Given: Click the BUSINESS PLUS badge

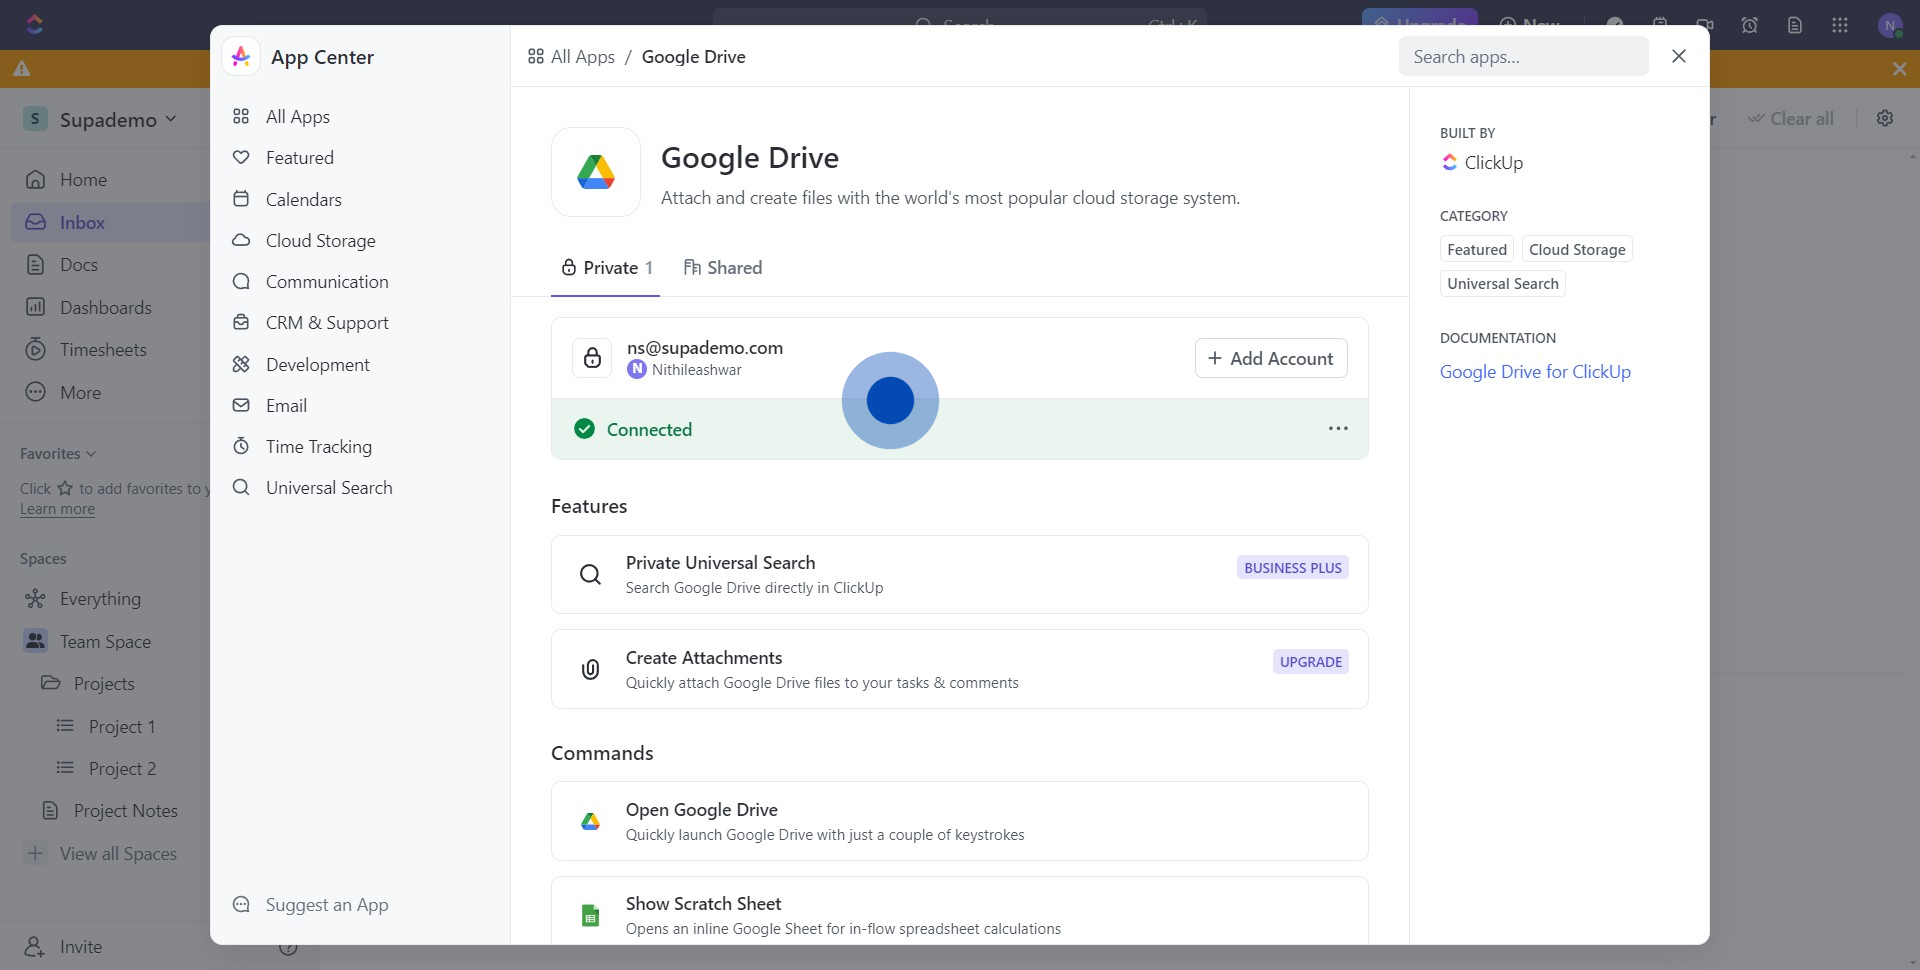Looking at the screenshot, I should click(x=1292, y=568).
